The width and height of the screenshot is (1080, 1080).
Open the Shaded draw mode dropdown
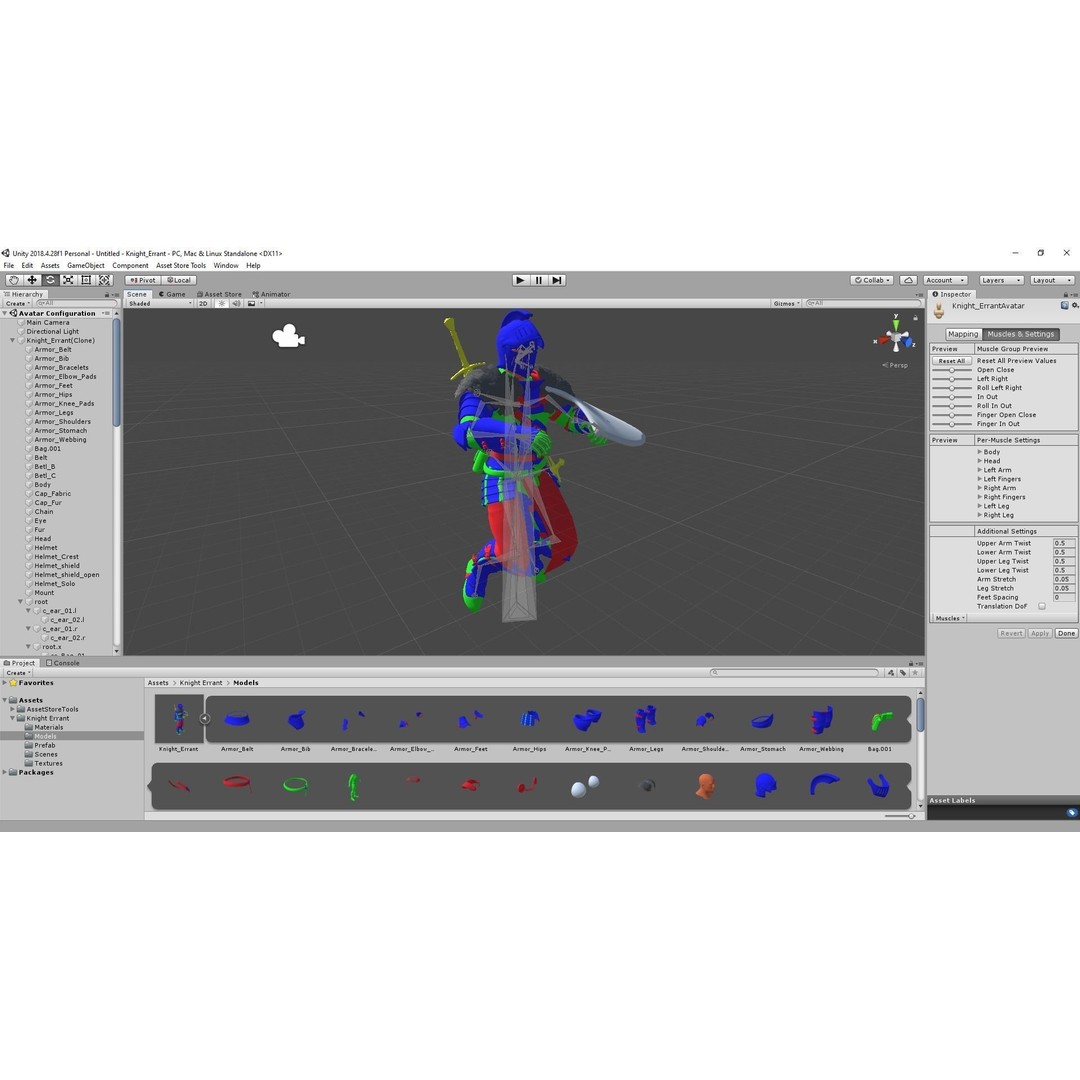point(160,303)
